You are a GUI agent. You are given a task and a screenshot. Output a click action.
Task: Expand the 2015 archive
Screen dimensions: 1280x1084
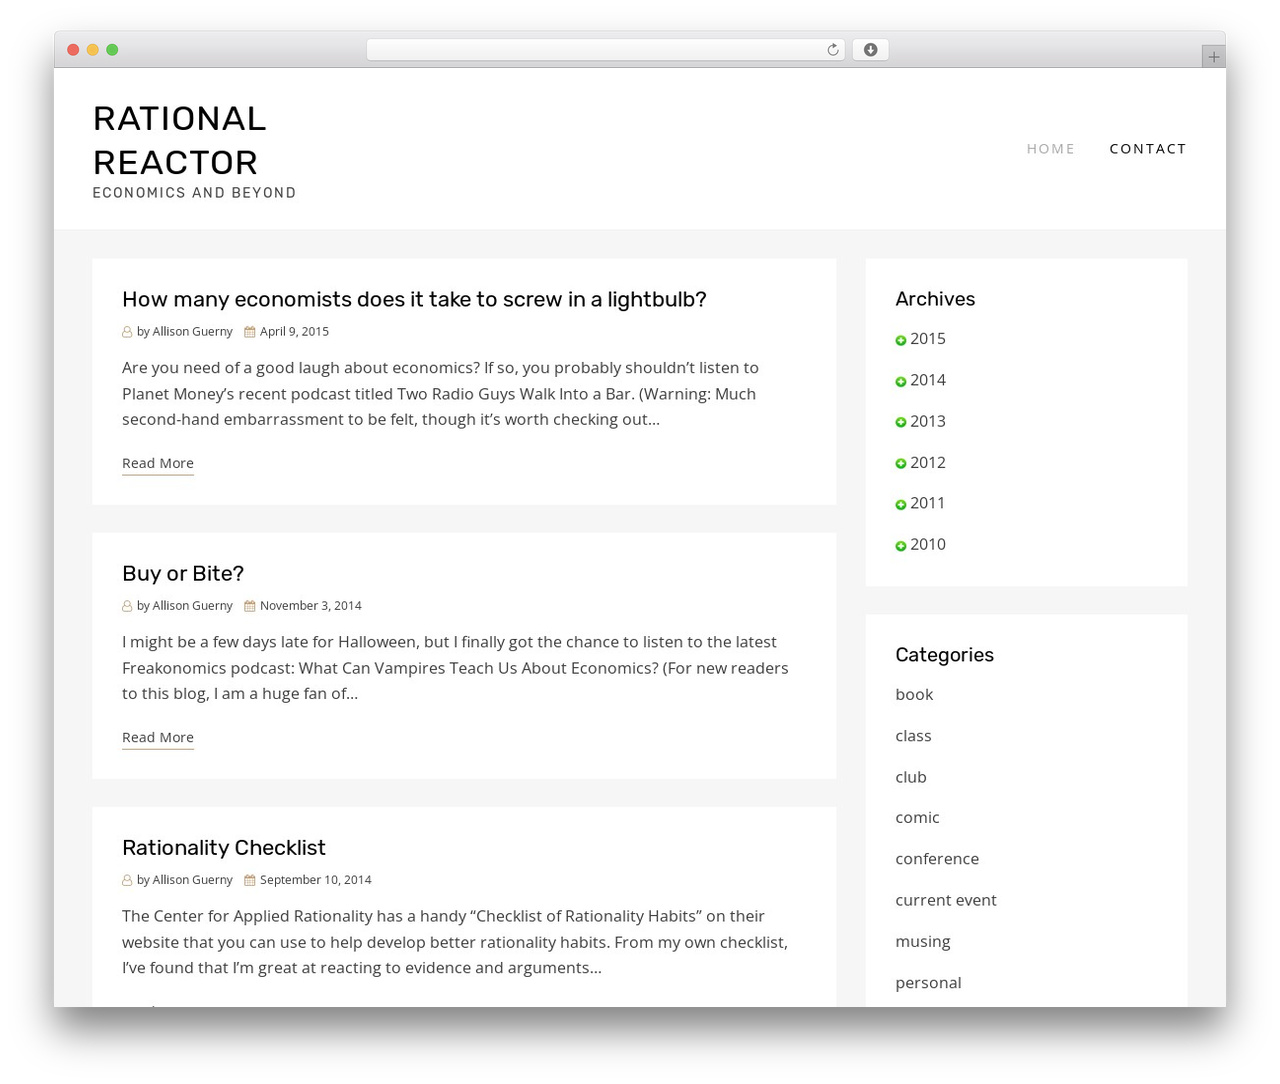coord(901,341)
